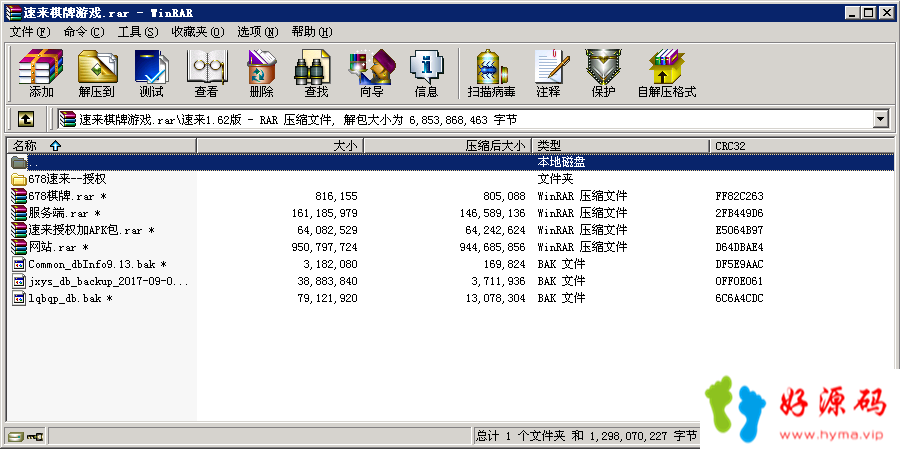The image size is (900, 449).
Task: Click size value 38,883,840
Action: pos(328,282)
